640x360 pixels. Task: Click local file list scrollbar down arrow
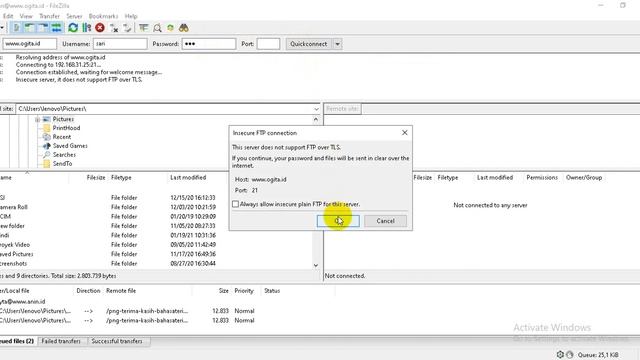(316, 265)
